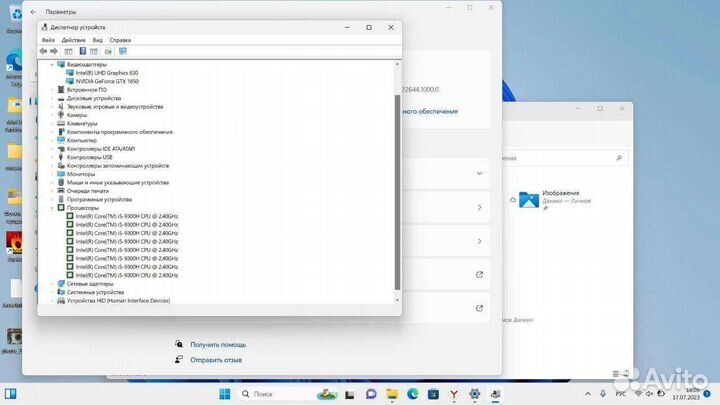Toggle the action pane toolbar icon
Image resolution: width=720 pixels, height=405 pixels.
tap(94, 51)
